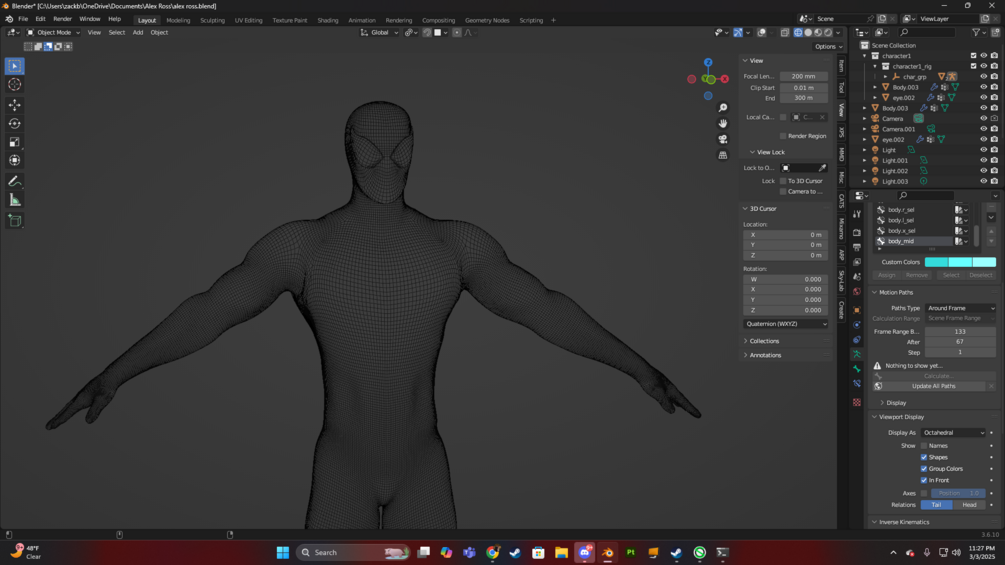Switch to the Sculpting workspace tab

pos(212,20)
